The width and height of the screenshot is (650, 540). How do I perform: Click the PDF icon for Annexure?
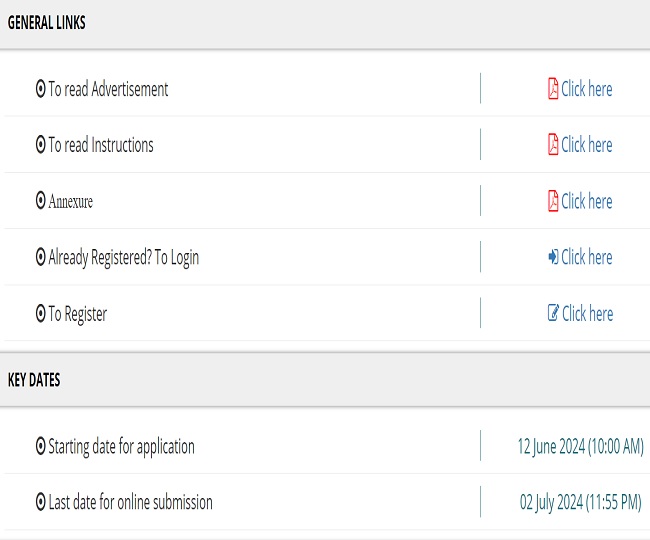pos(552,201)
